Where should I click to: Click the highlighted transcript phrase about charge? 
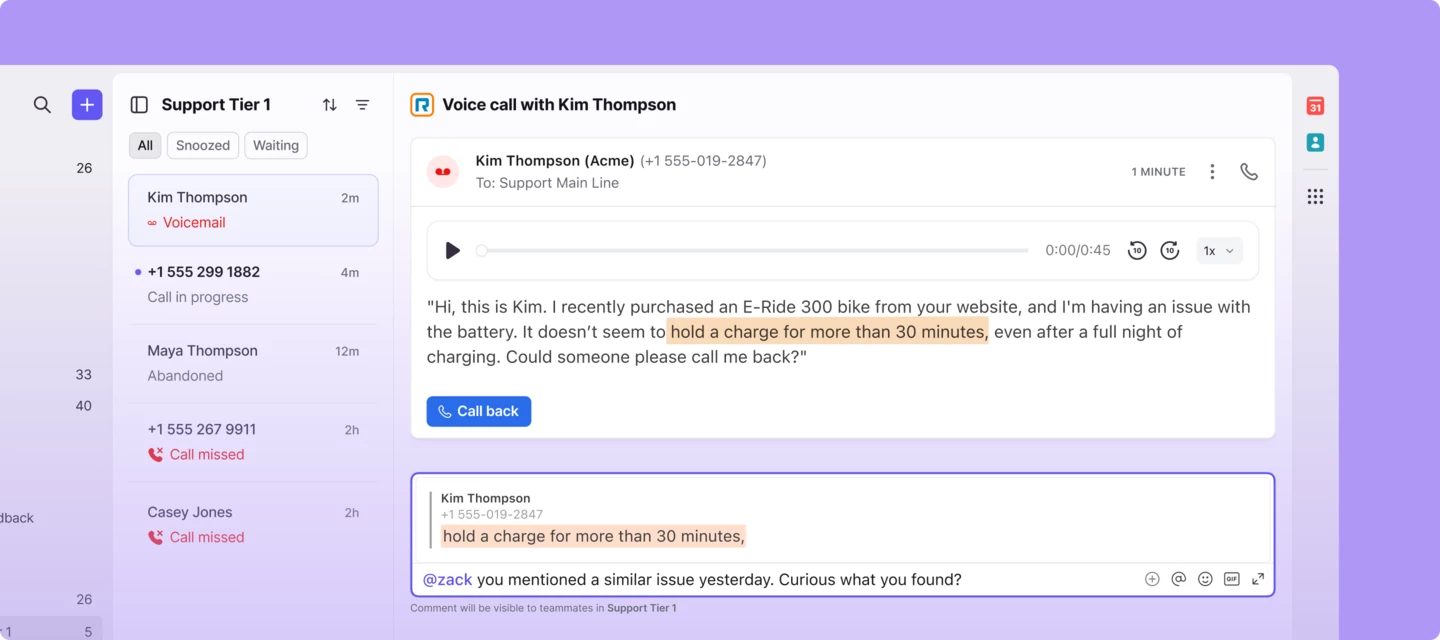829,332
